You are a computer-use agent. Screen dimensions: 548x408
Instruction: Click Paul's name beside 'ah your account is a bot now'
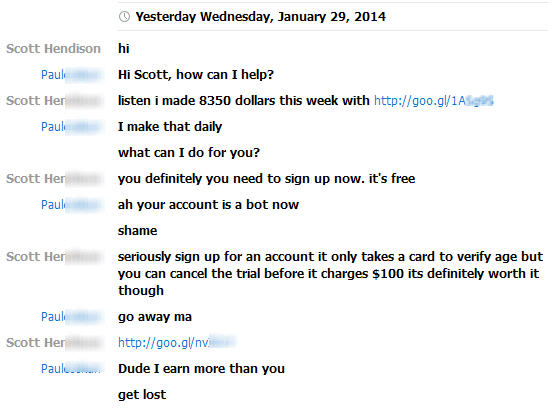(72, 205)
